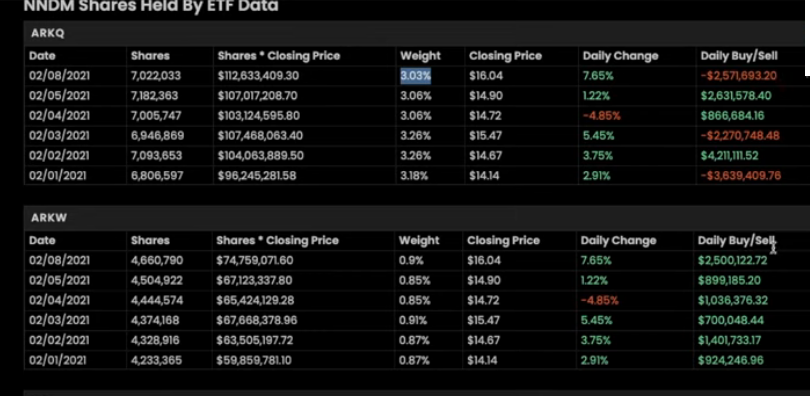Click the ARKW shares value 4,660,790

[x=157, y=260]
